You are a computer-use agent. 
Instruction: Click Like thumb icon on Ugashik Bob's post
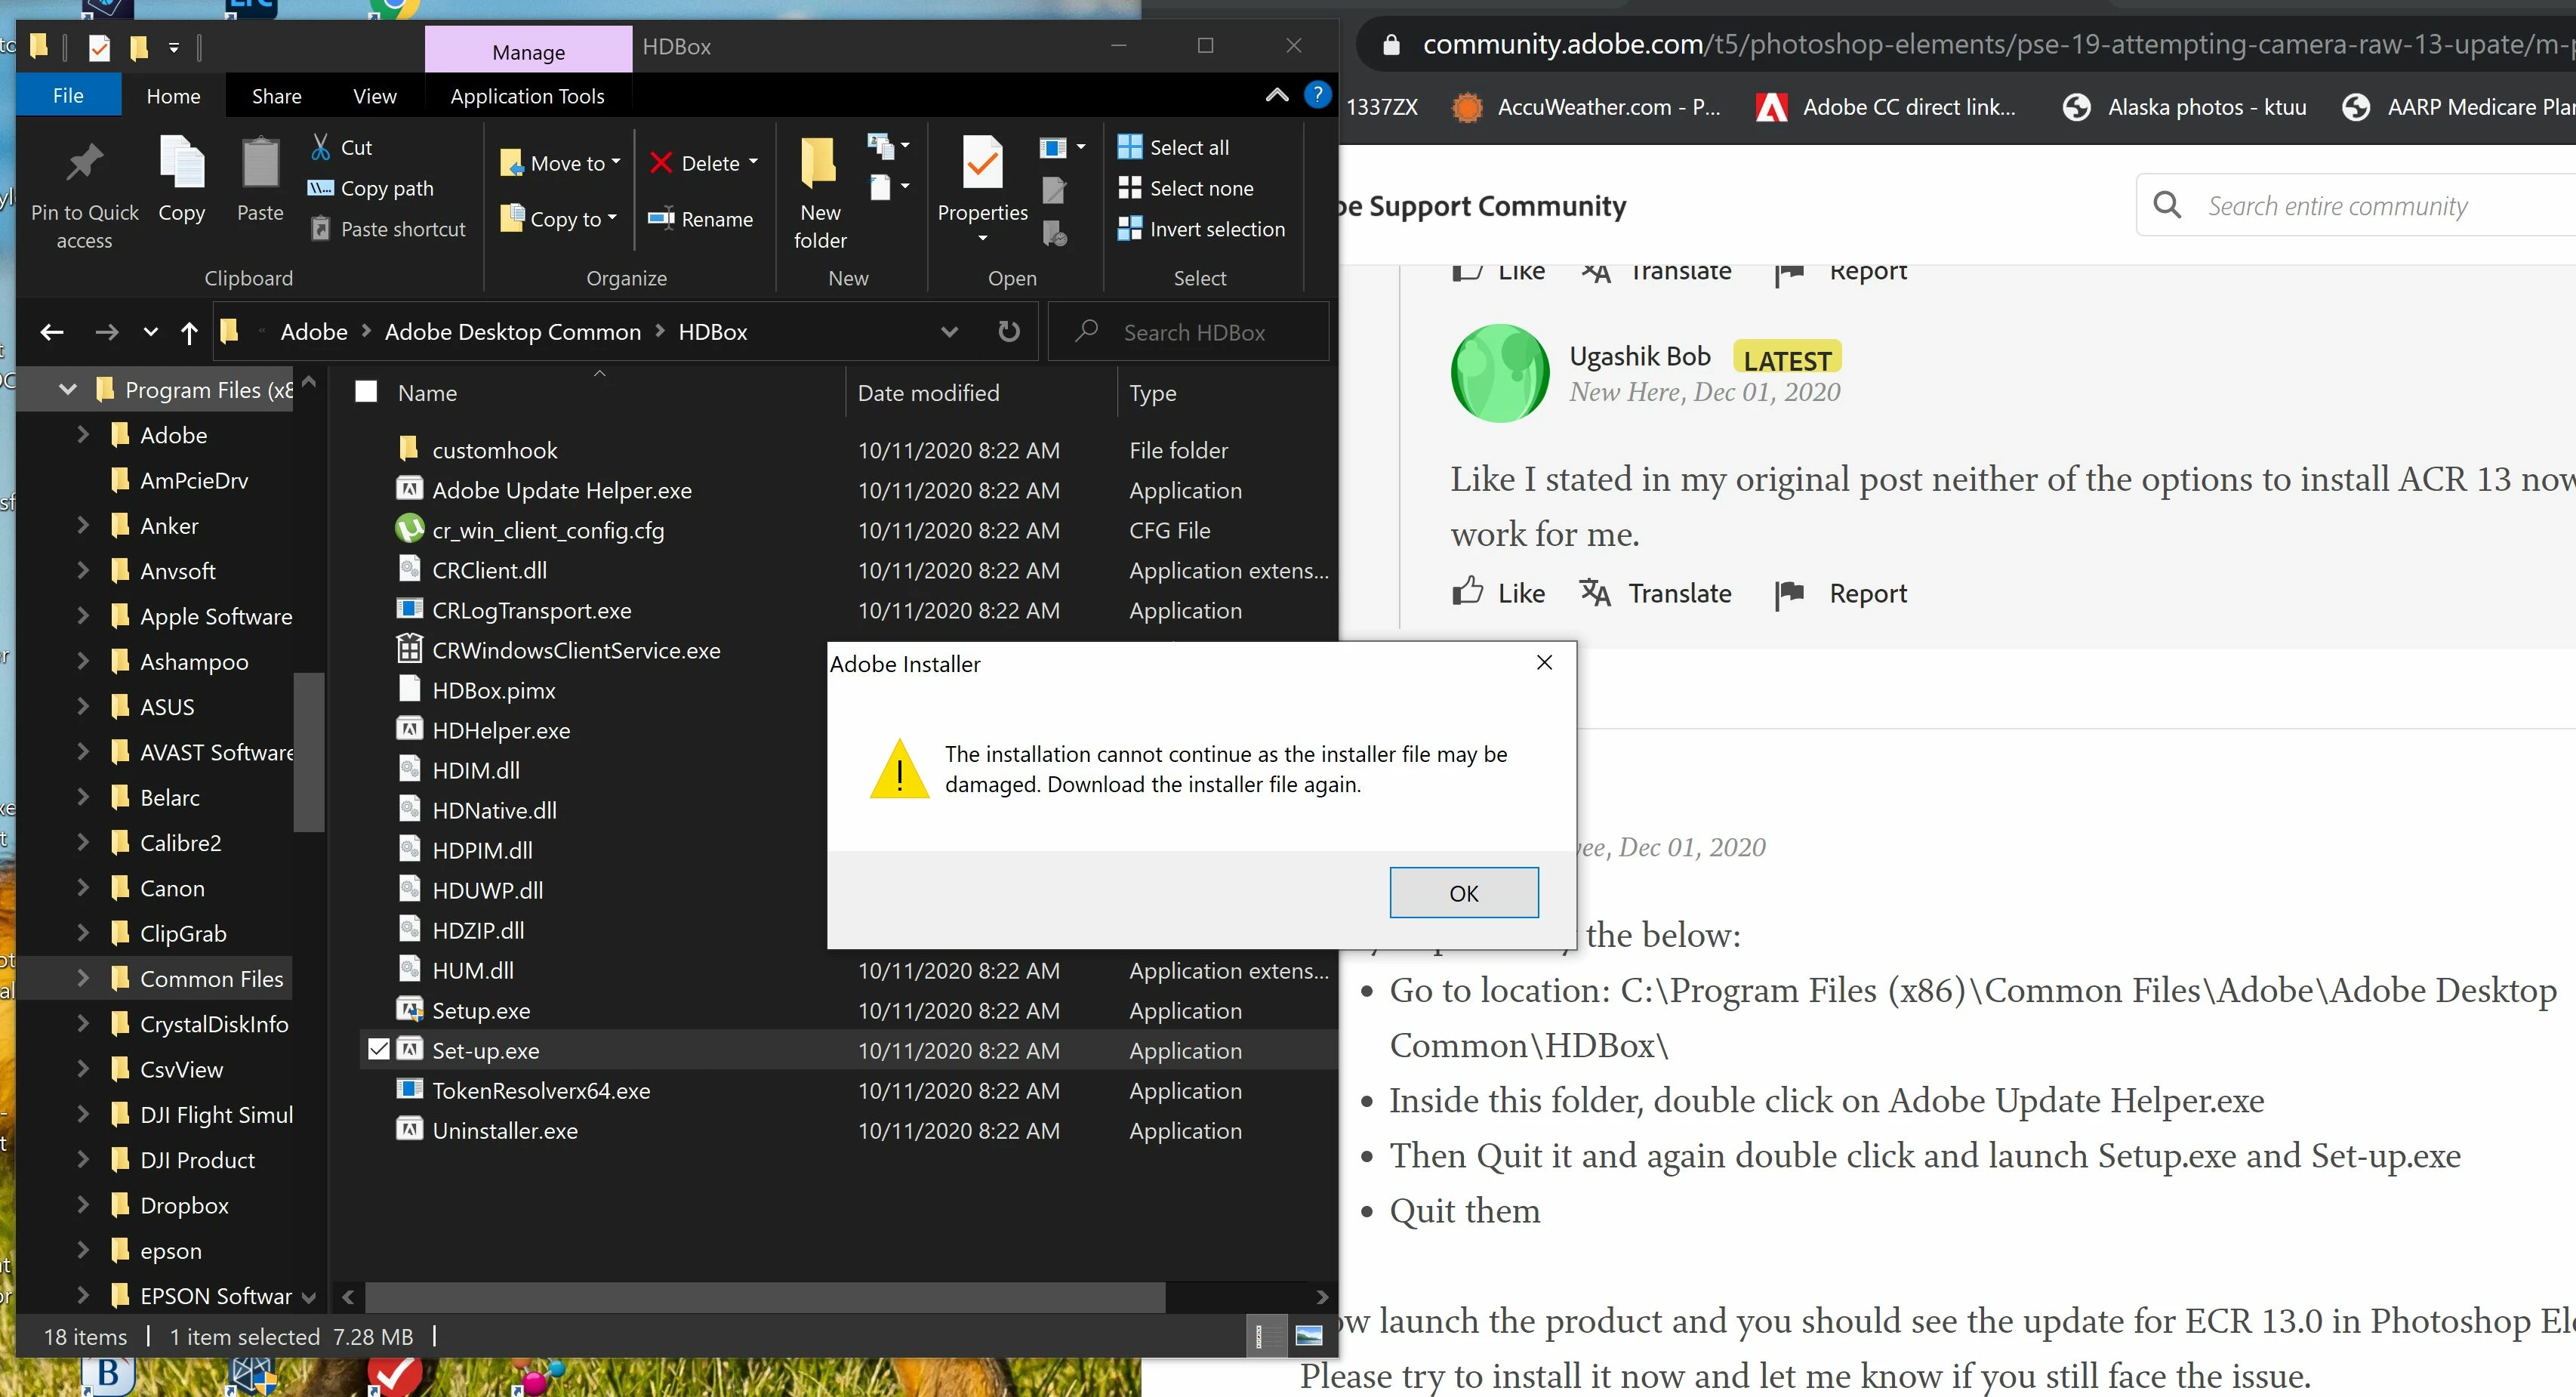pyautogui.click(x=1467, y=593)
